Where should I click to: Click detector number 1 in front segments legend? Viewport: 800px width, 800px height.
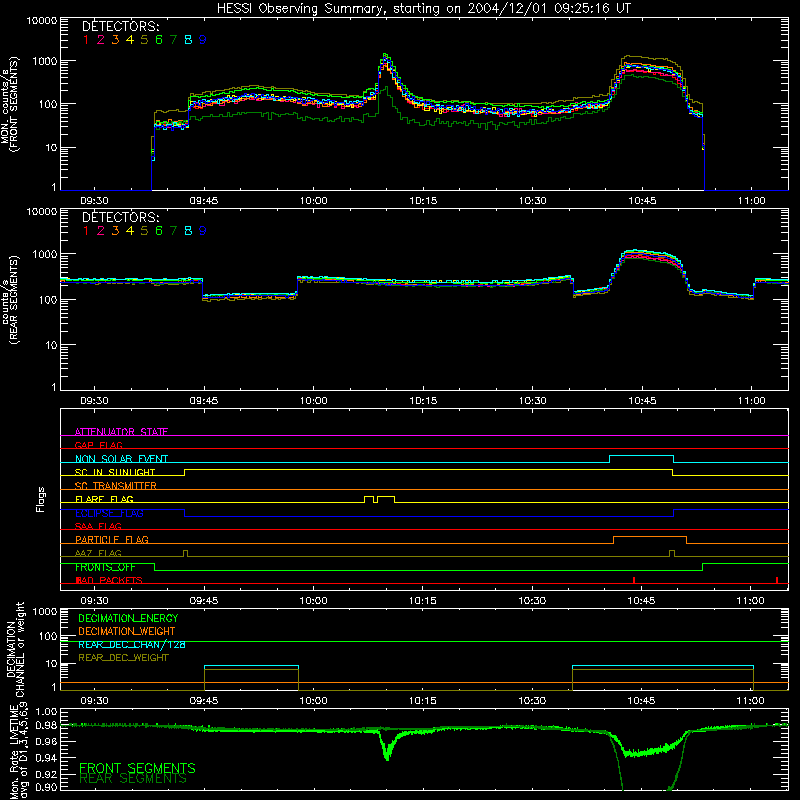click(x=86, y=40)
